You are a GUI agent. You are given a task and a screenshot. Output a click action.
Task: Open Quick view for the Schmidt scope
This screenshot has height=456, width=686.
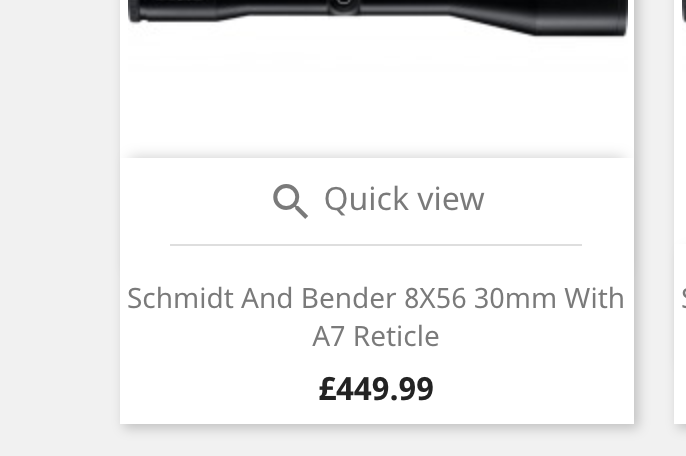point(378,200)
